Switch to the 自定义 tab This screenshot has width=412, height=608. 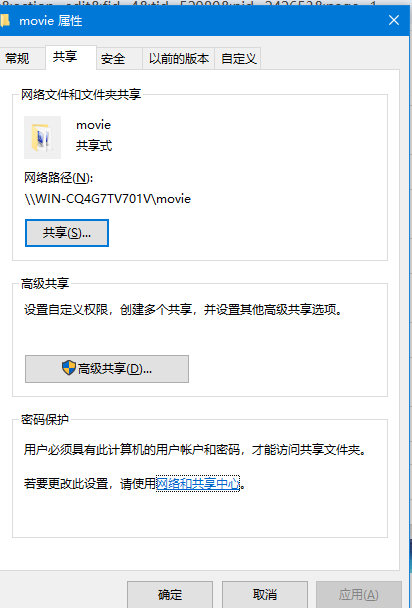(x=239, y=59)
